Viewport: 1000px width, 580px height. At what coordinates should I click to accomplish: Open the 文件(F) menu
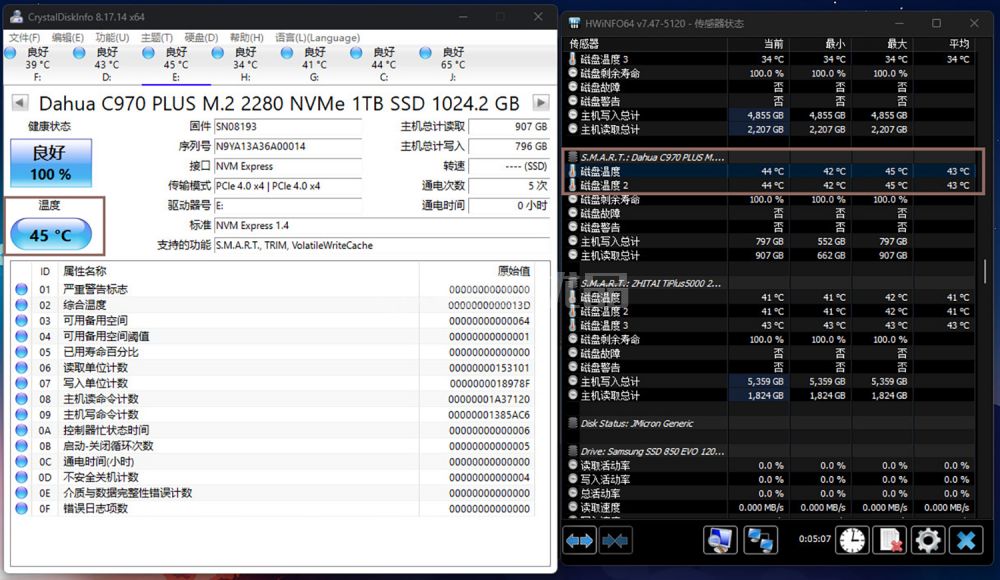(25, 38)
